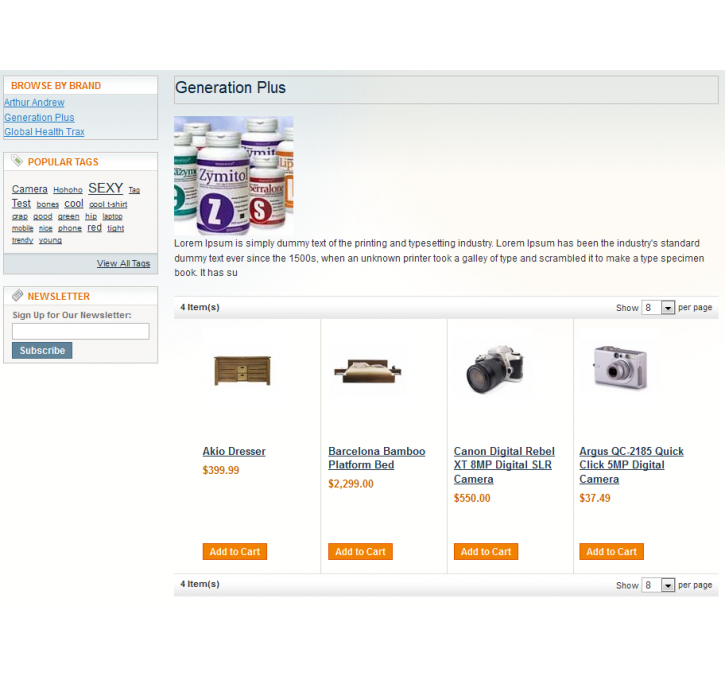Select Generation Plus in brand list
The height and width of the screenshot is (680, 725).
tap(39, 117)
